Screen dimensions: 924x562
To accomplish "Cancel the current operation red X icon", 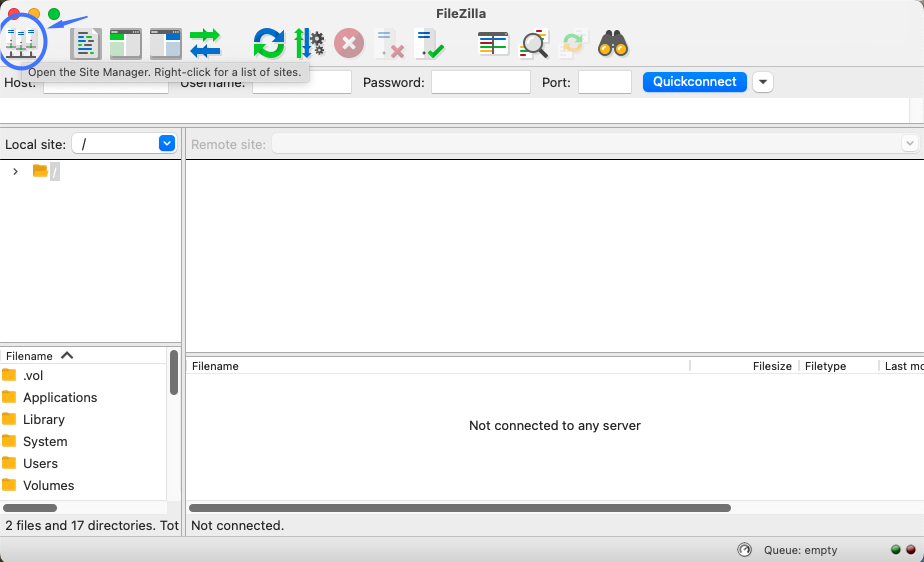I will point(349,44).
